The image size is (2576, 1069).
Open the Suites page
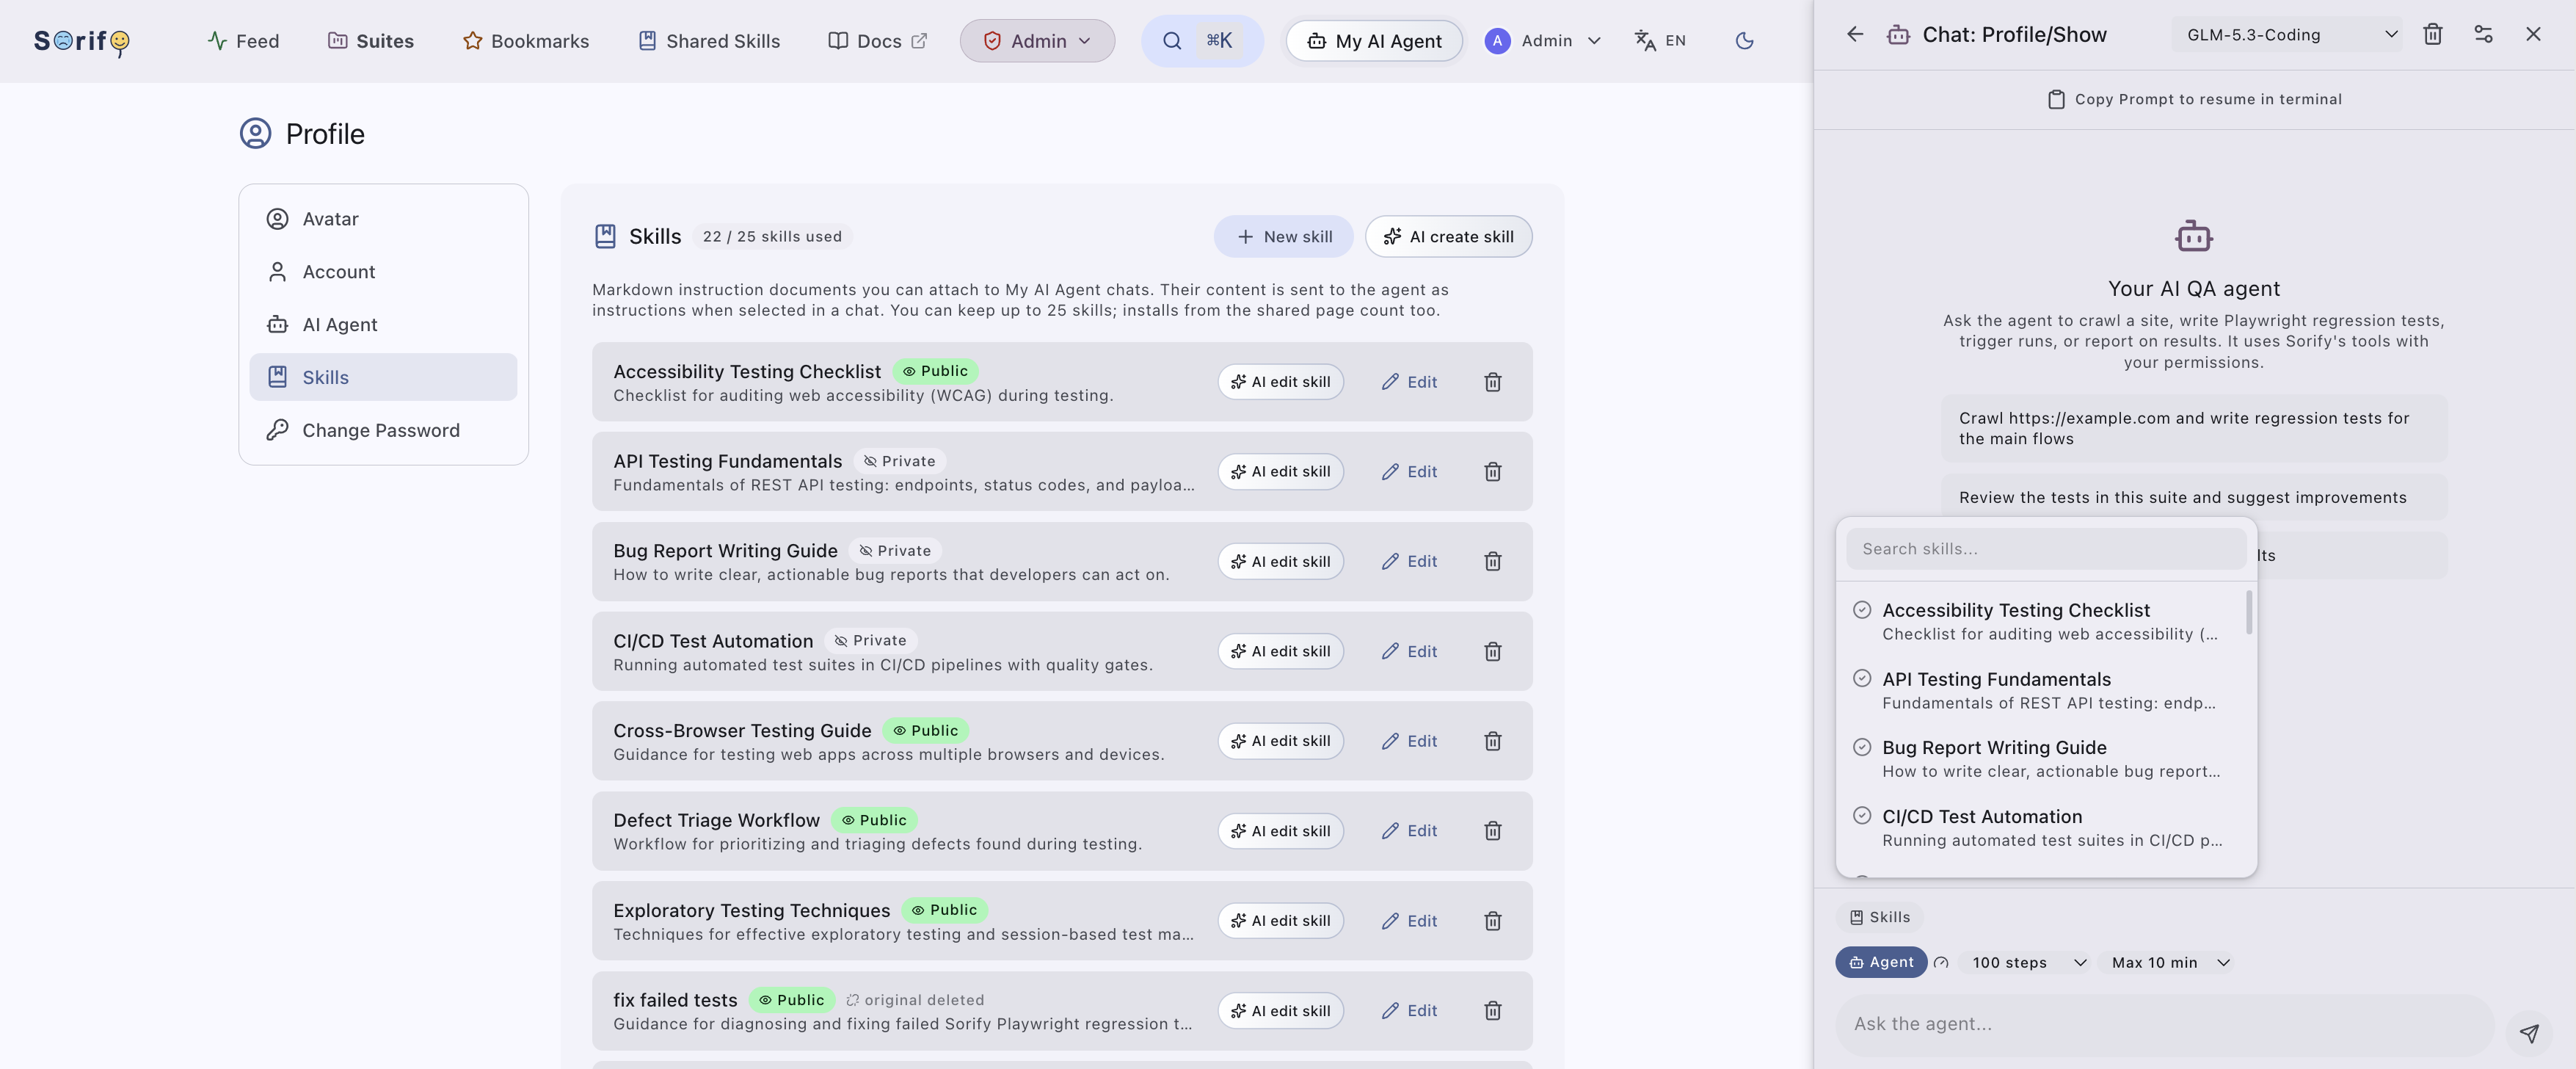click(371, 41)
